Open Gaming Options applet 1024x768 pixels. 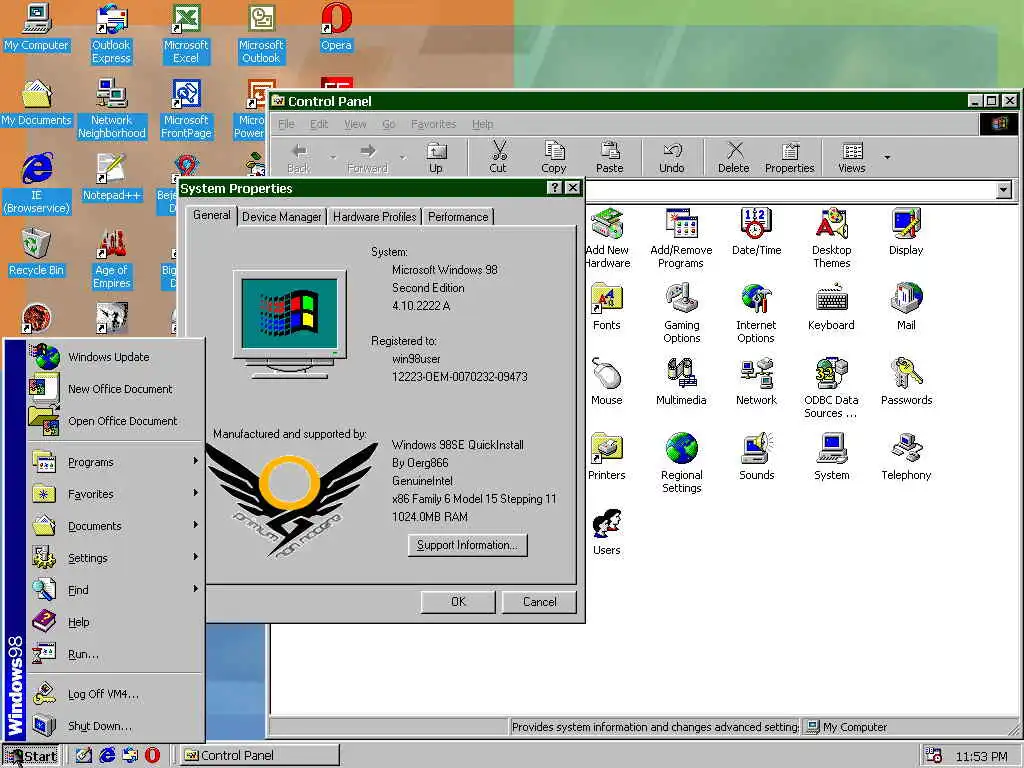681,313
